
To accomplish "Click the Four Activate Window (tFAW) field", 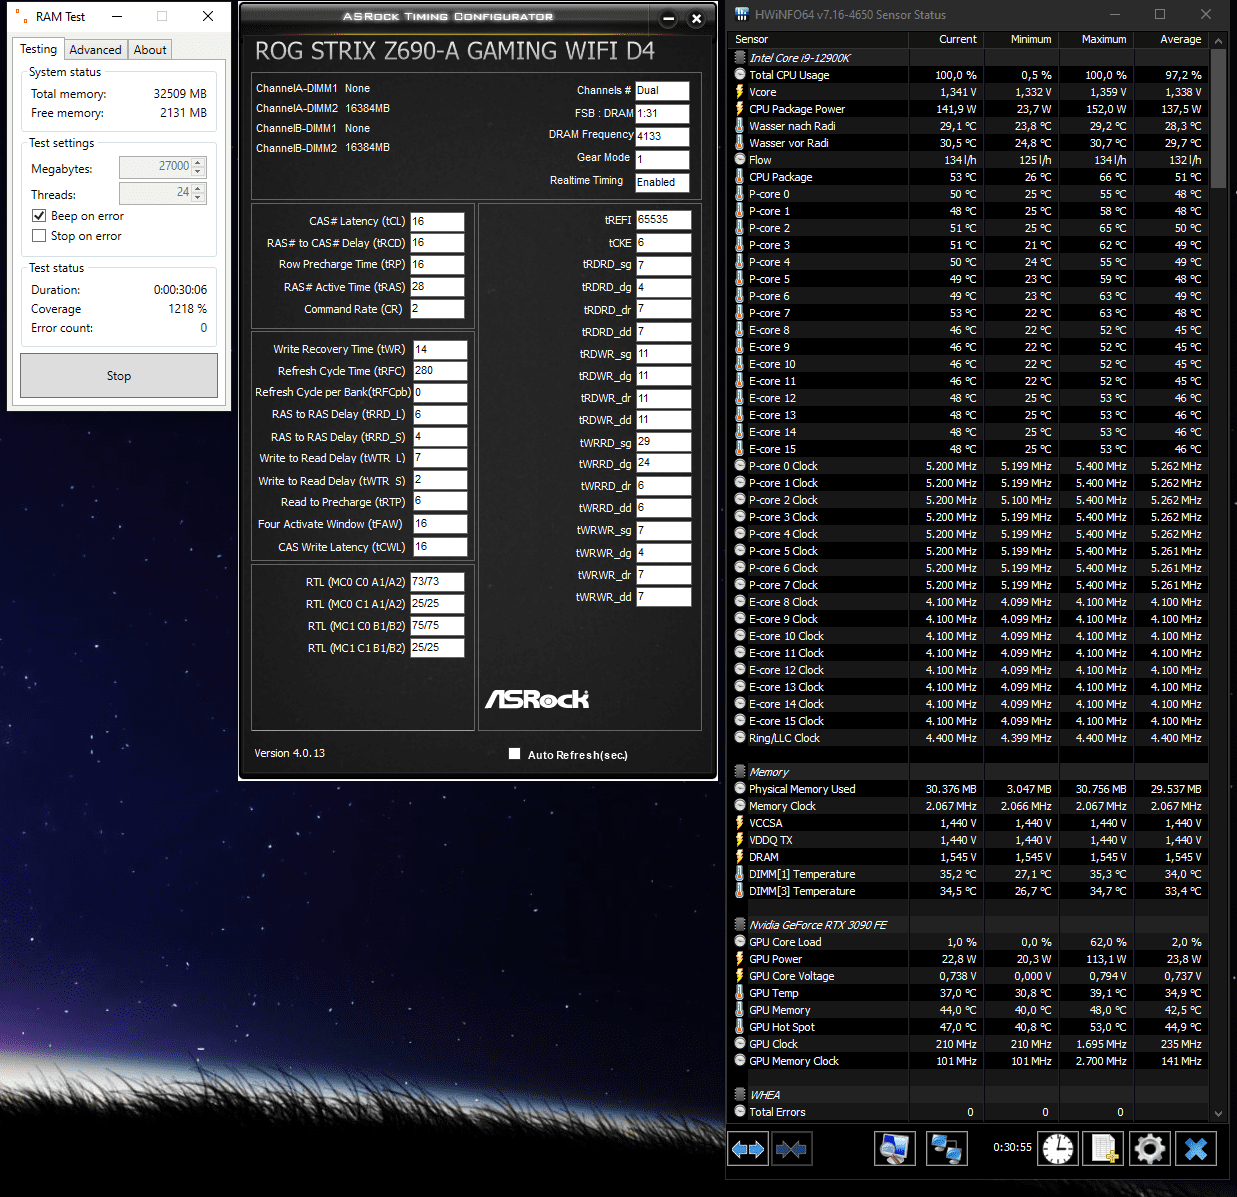I will pyautogui.click(x=440, y=524).
